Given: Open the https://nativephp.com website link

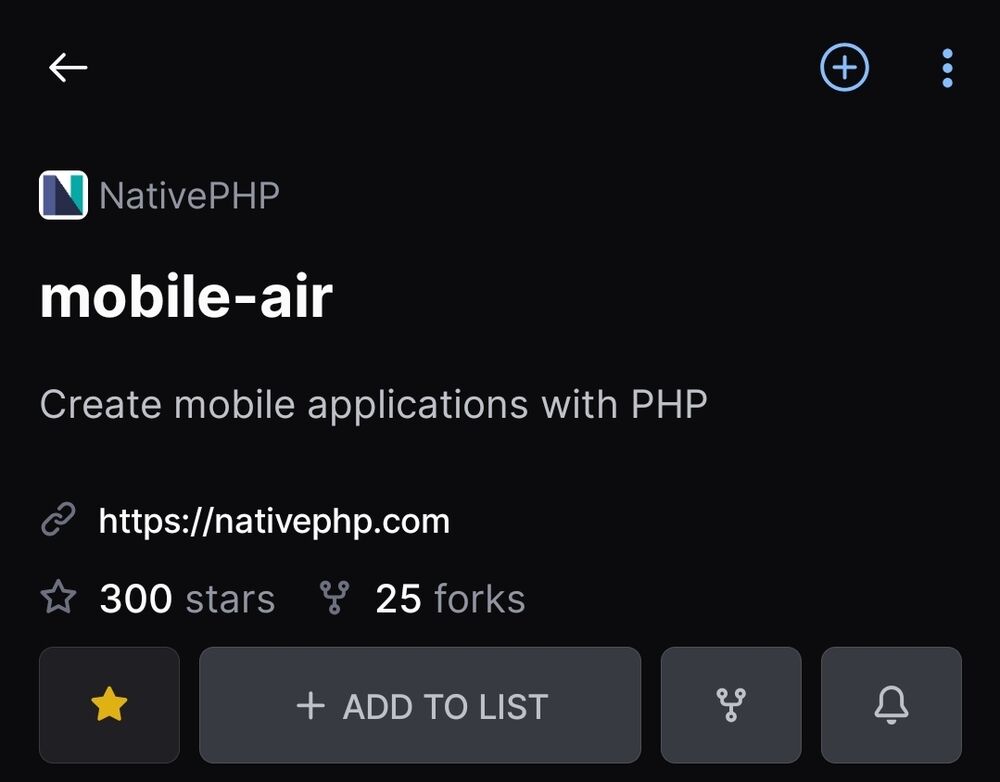Looking at the screenshot, I should [274, 521].
